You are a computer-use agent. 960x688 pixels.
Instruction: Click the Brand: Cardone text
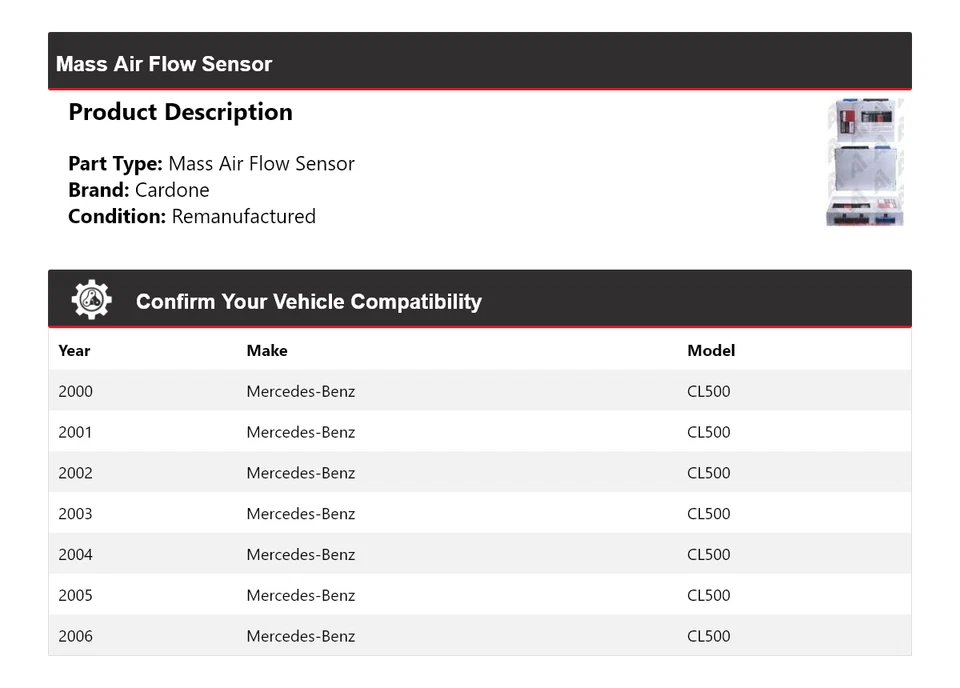[x=139, y=190]
